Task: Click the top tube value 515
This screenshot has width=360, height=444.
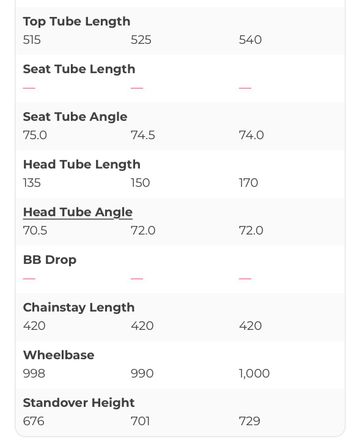Action: click(32, 40)
